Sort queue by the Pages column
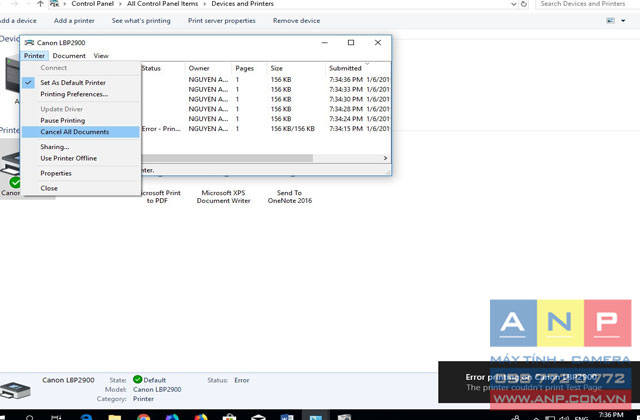The height and width of the screenshot is (420, 640). (x=249, y=68)
